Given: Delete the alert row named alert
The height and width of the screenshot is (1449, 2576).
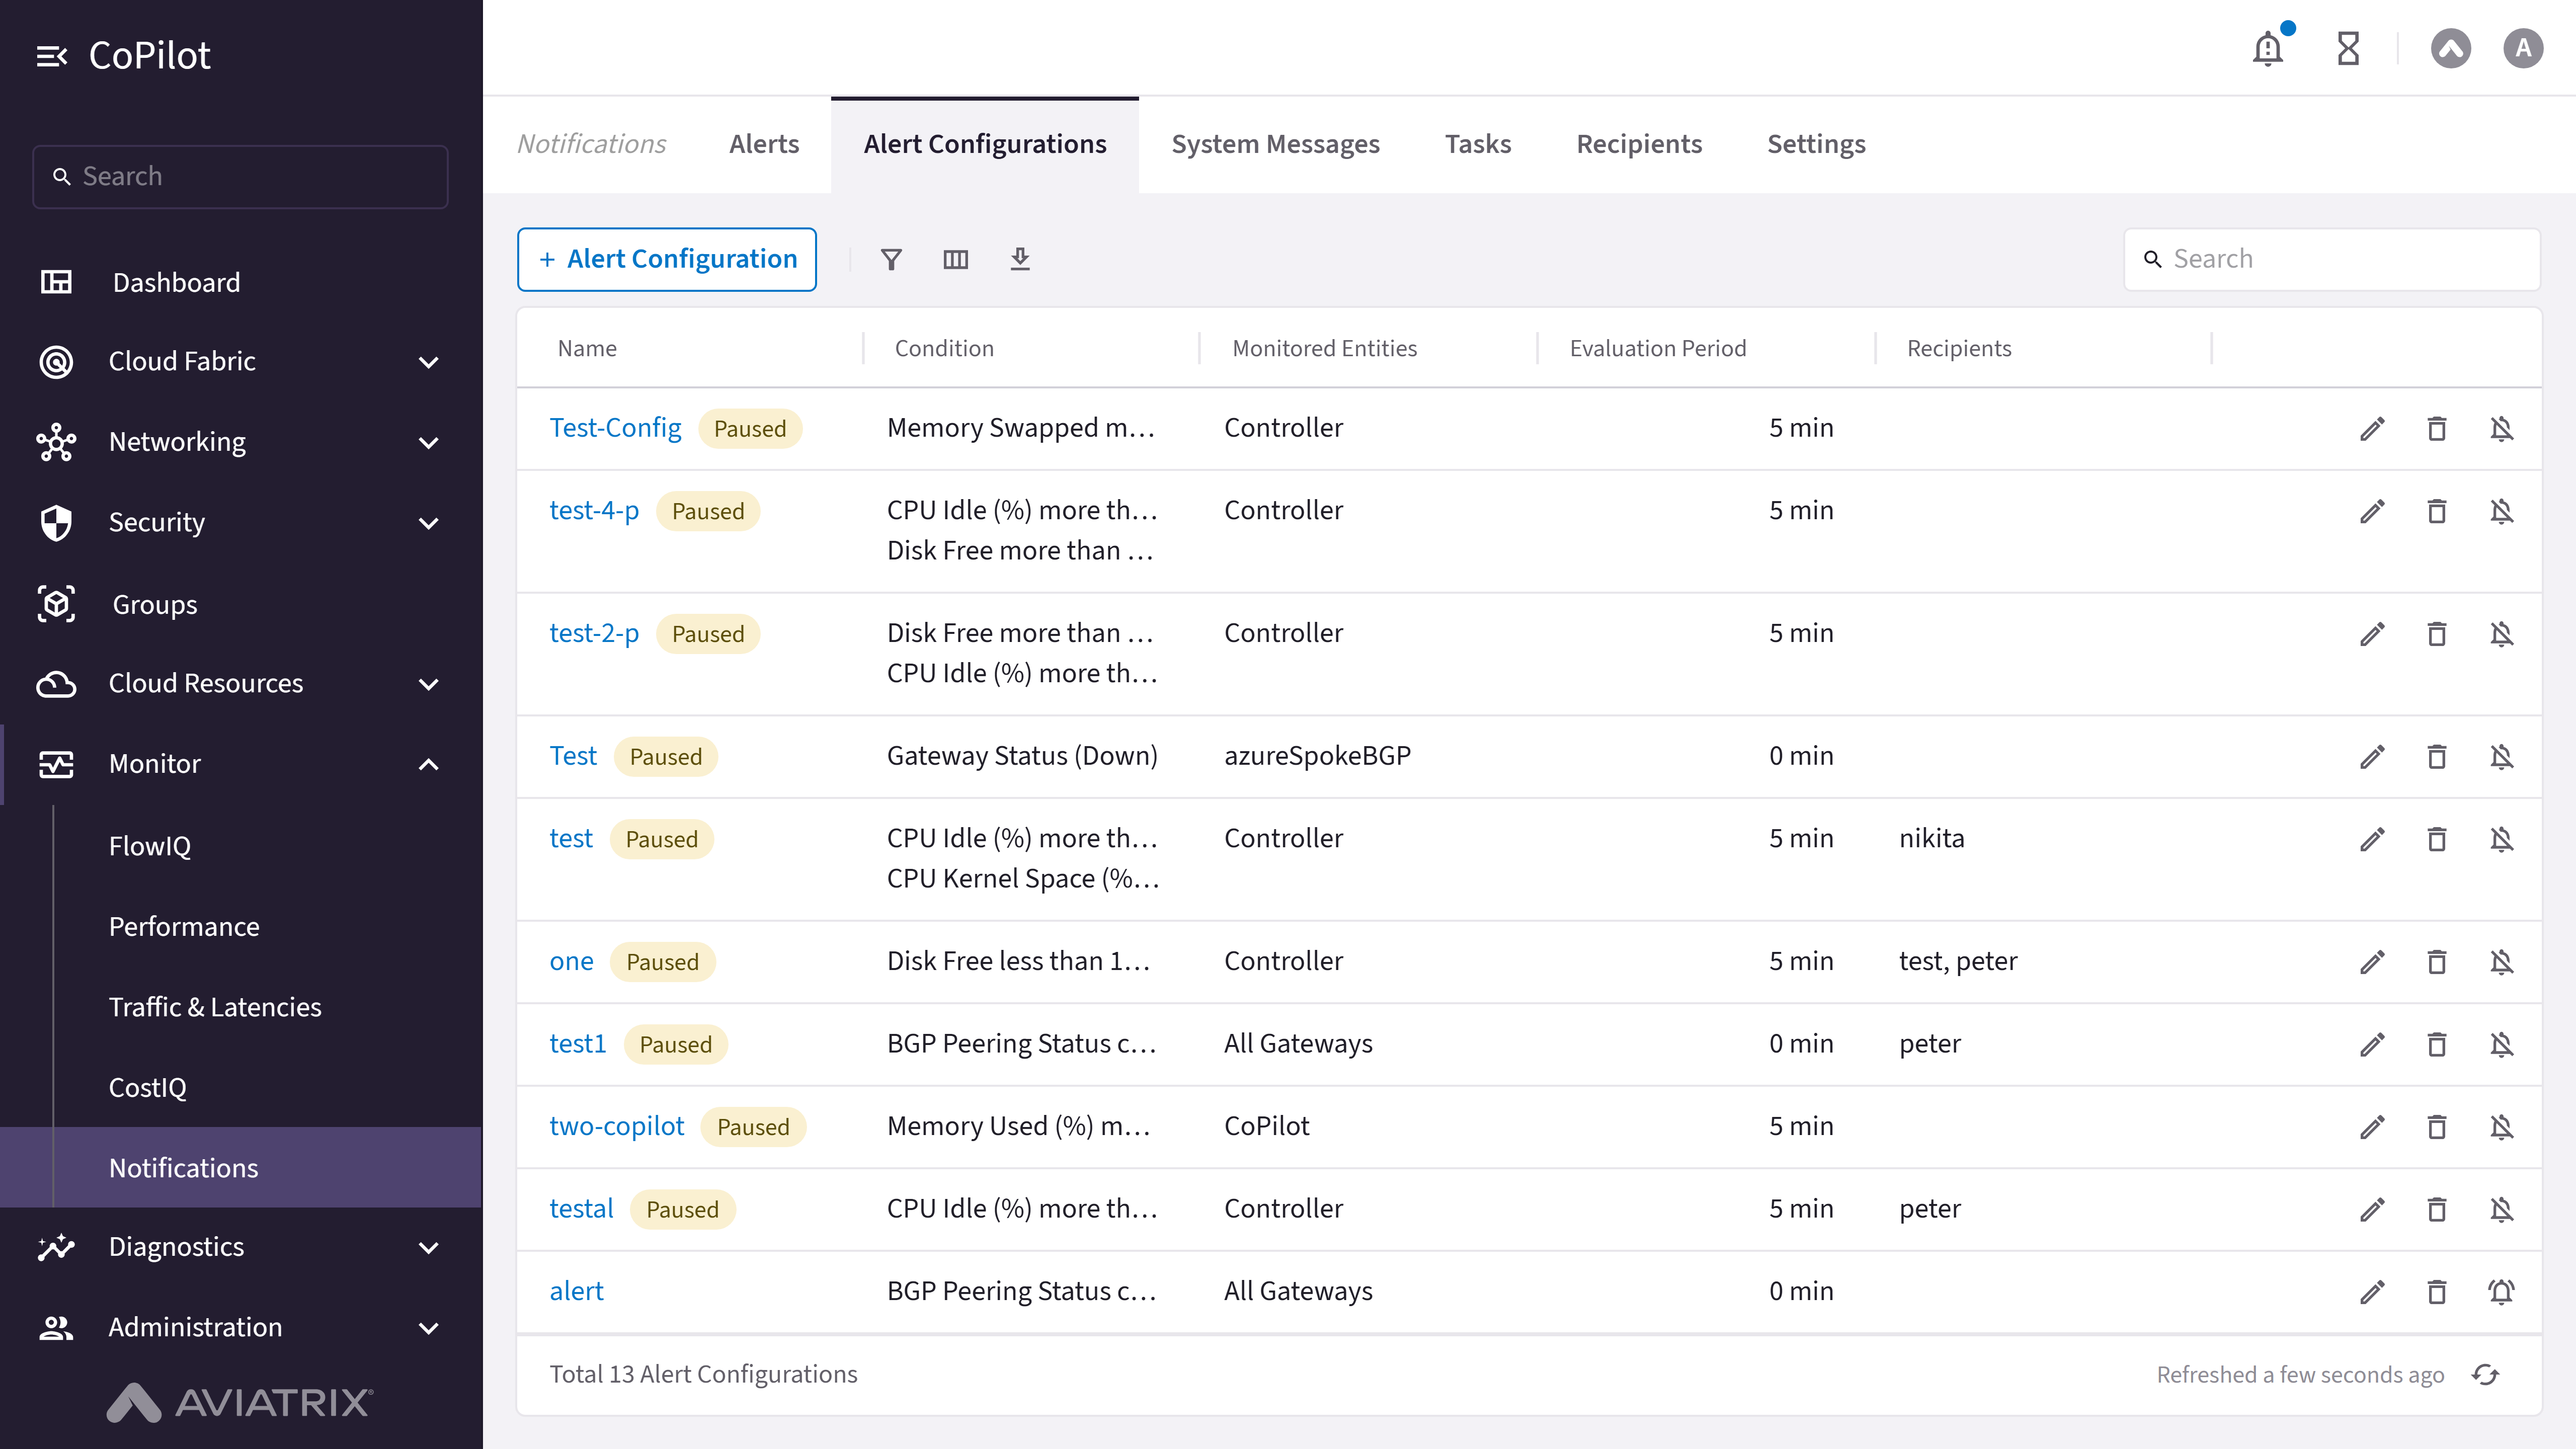Looking at the screenshot, I should click(x=2437, y=1292).
